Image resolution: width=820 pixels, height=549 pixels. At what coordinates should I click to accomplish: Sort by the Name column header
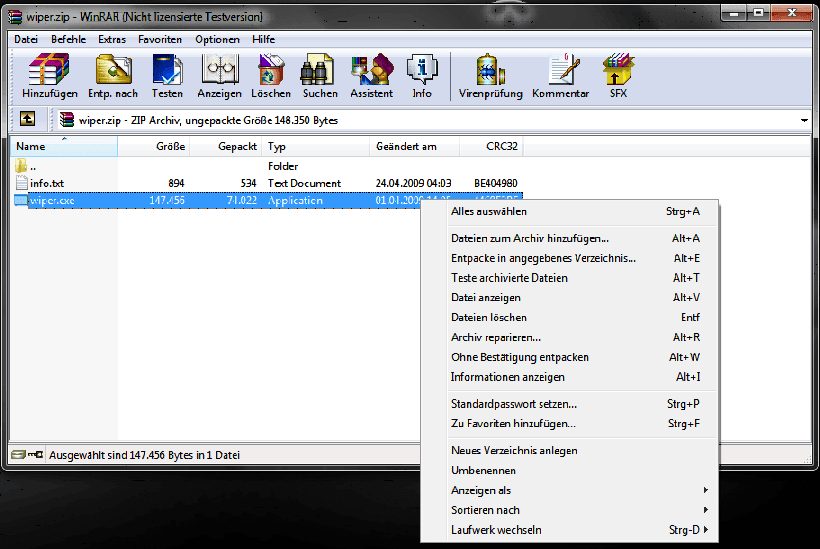pyautogui.click(x=64, y=146)
